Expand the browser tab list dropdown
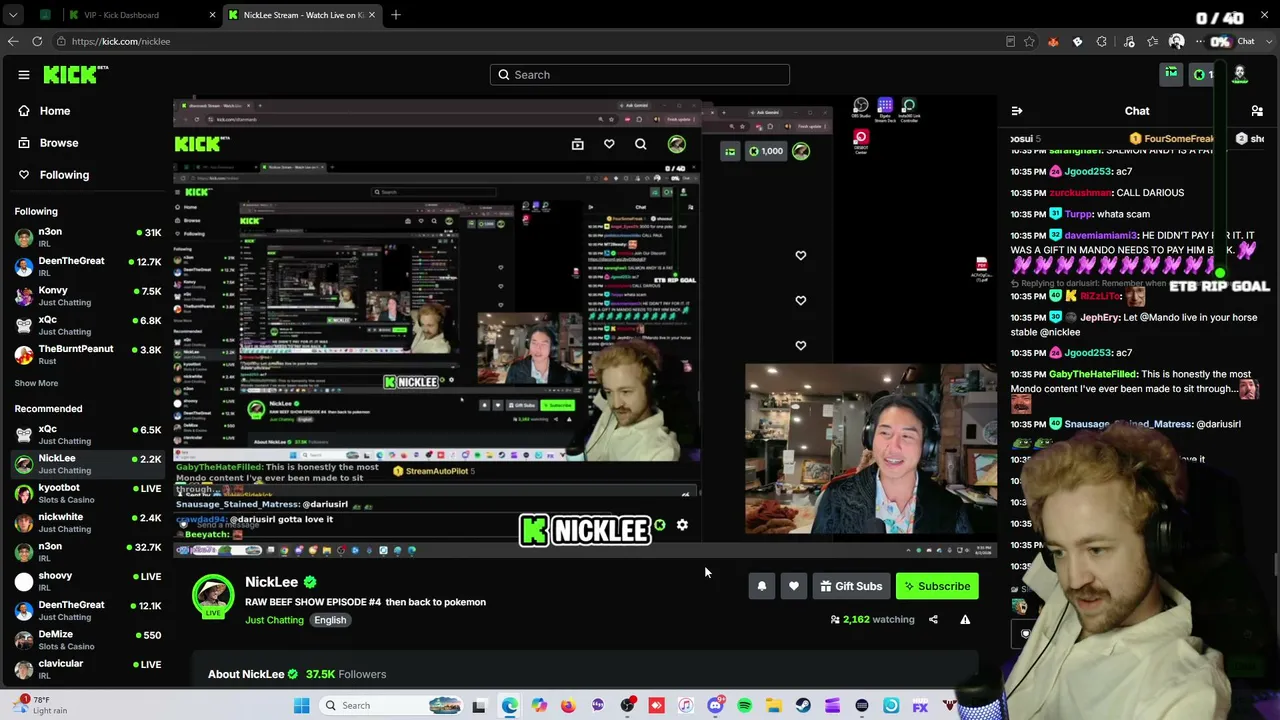The image size is (1280, 720). pos(13,15)
